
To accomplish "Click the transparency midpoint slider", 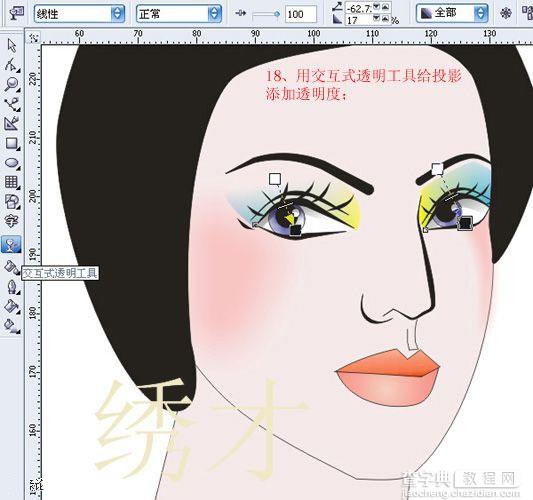I will pyautogui.click(x=266, y=14).
